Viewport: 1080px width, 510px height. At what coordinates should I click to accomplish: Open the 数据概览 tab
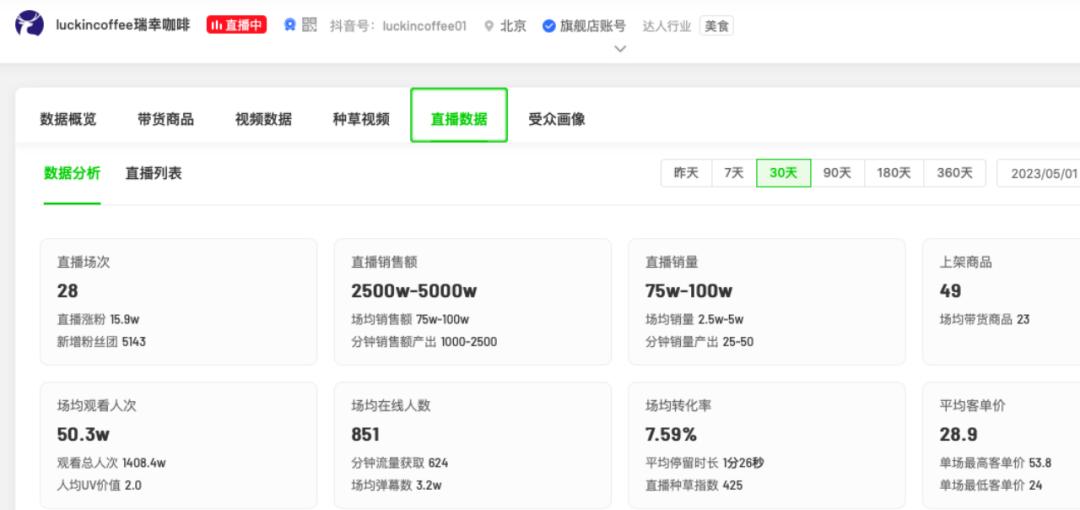(x=68, y=119)
